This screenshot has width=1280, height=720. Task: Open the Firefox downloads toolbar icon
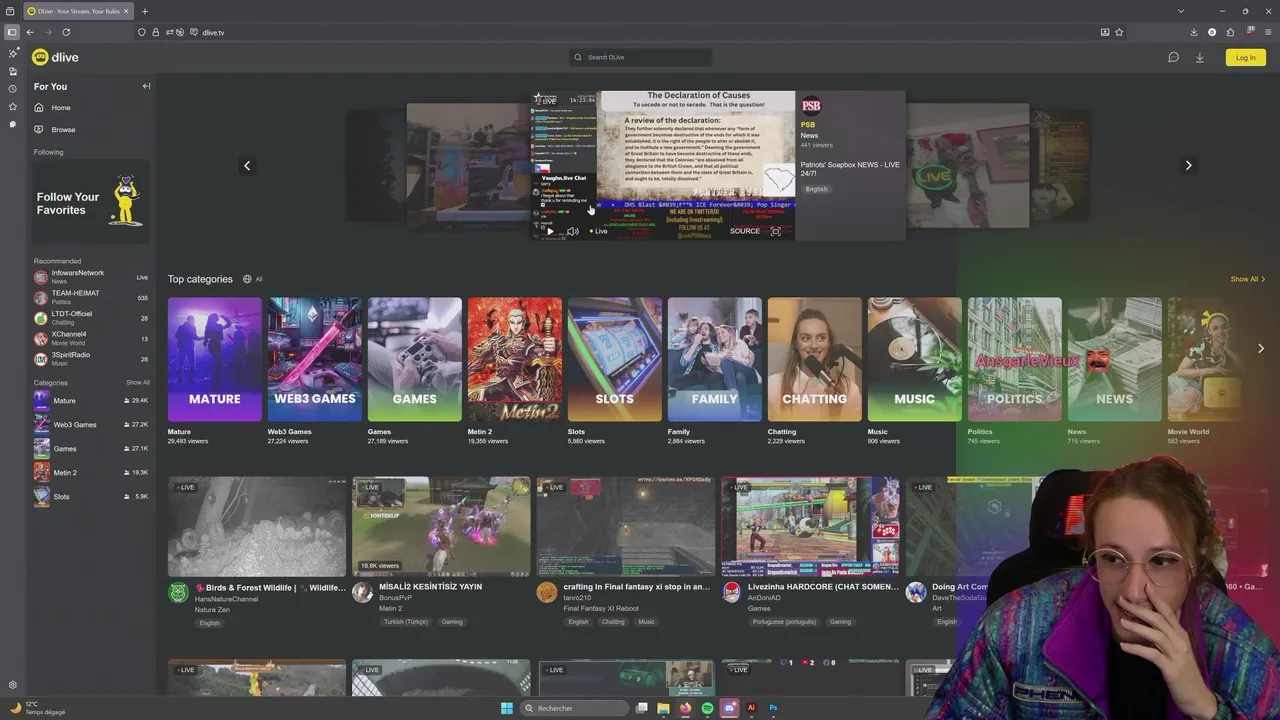tap(1194, 32)
